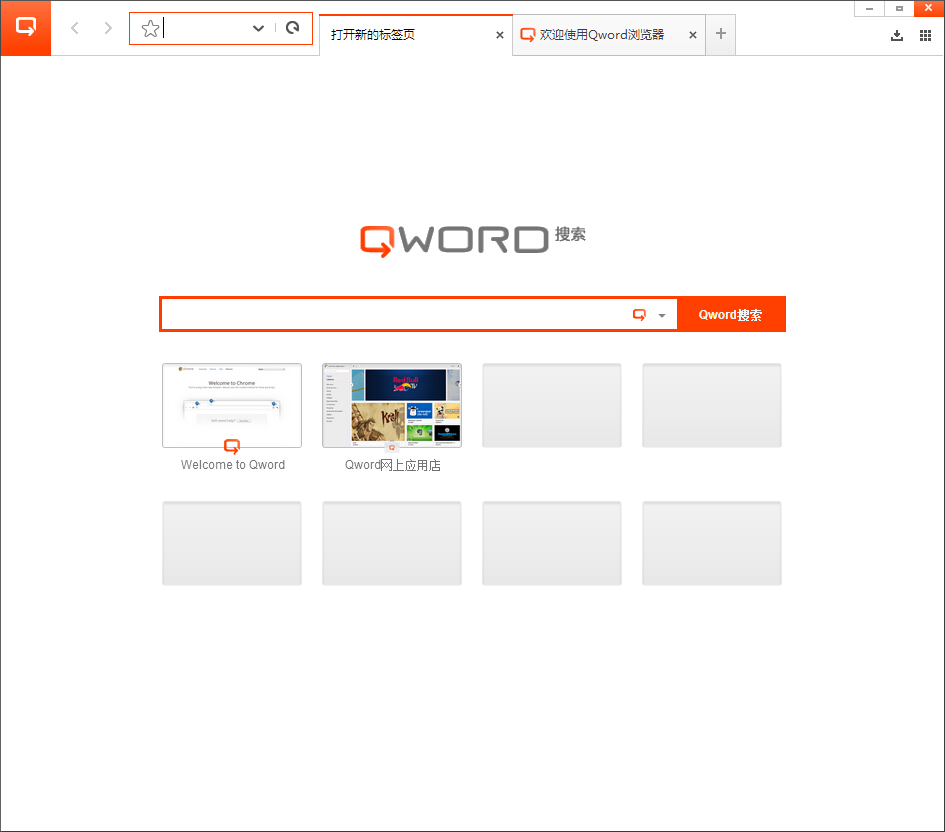Click the Welcome to Qword label
This screenshot has width=945, height=832.
[x=233, y=464]
